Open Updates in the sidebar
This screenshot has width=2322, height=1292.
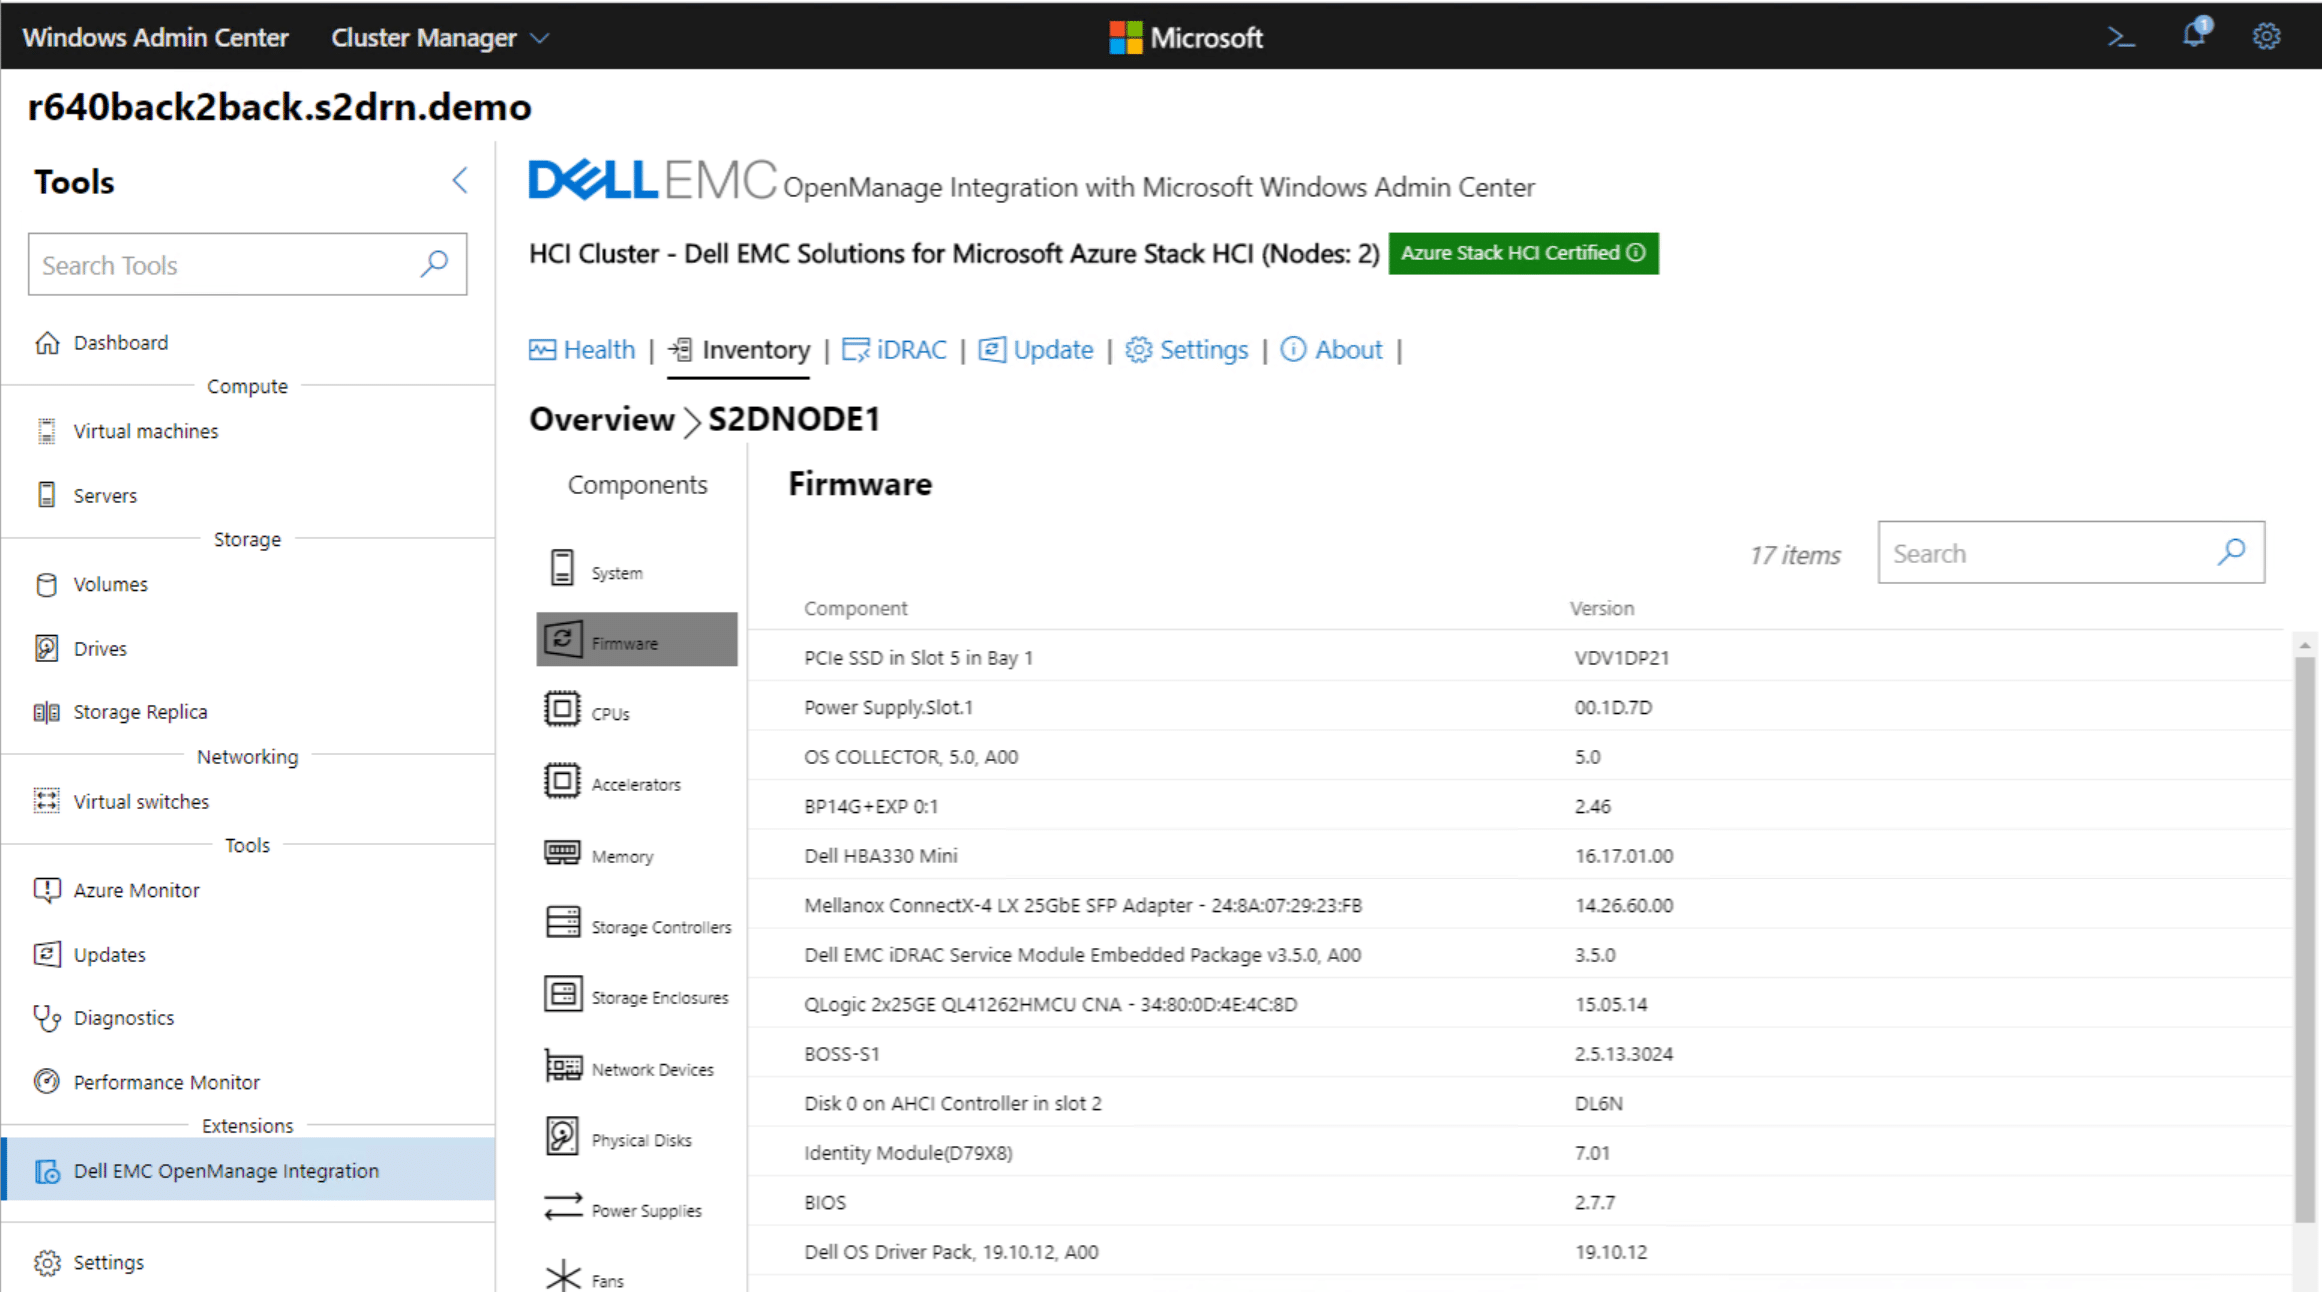click(248, 954)
